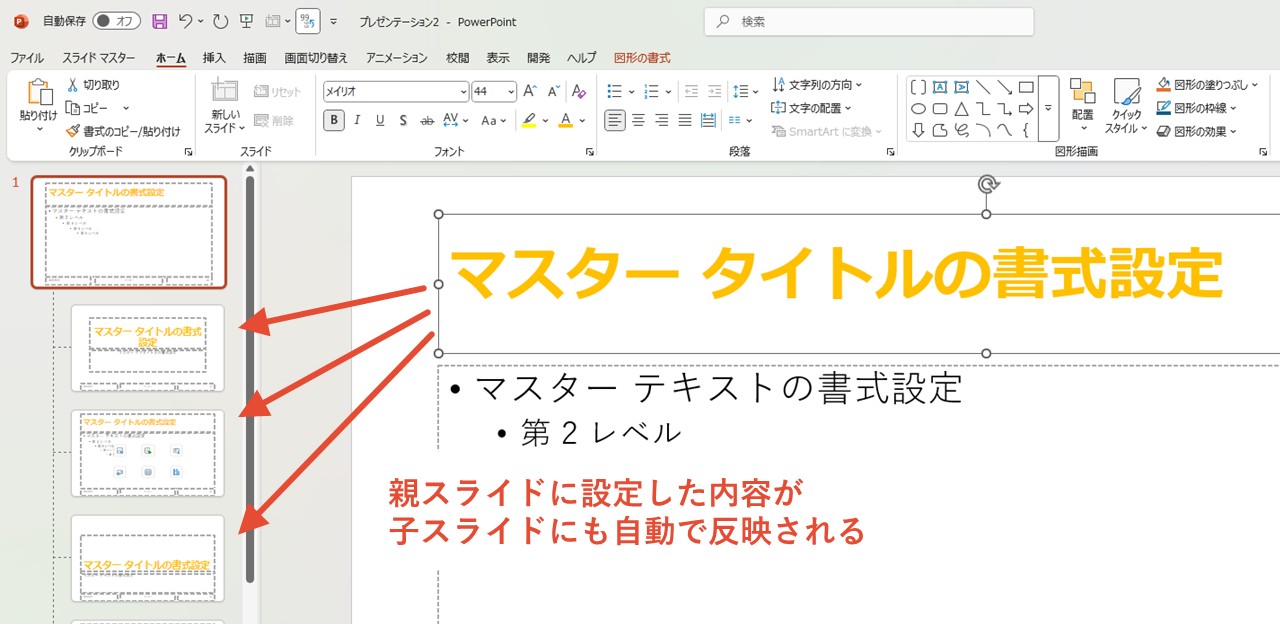1280x624 pixels.
Task: Apply text shadow with the S icon
Action: coord(403,120)
